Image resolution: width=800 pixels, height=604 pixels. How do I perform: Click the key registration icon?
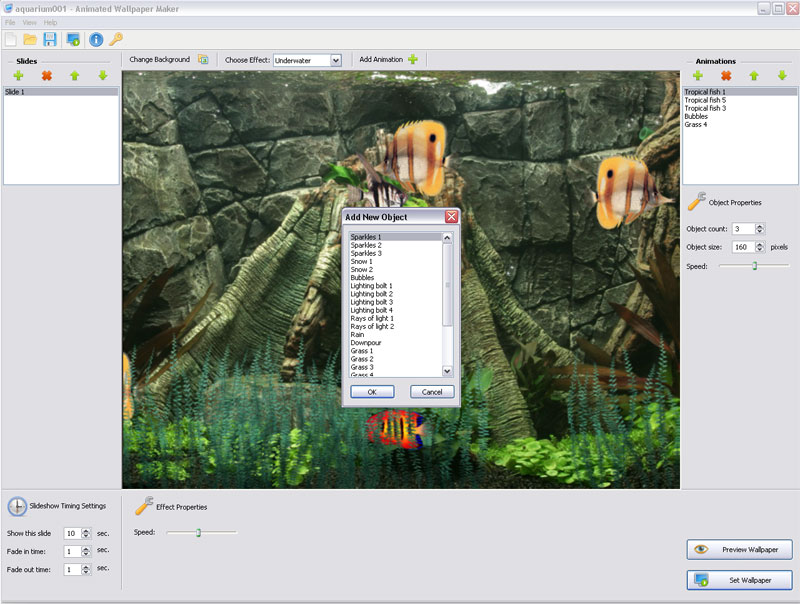[116, 40]
